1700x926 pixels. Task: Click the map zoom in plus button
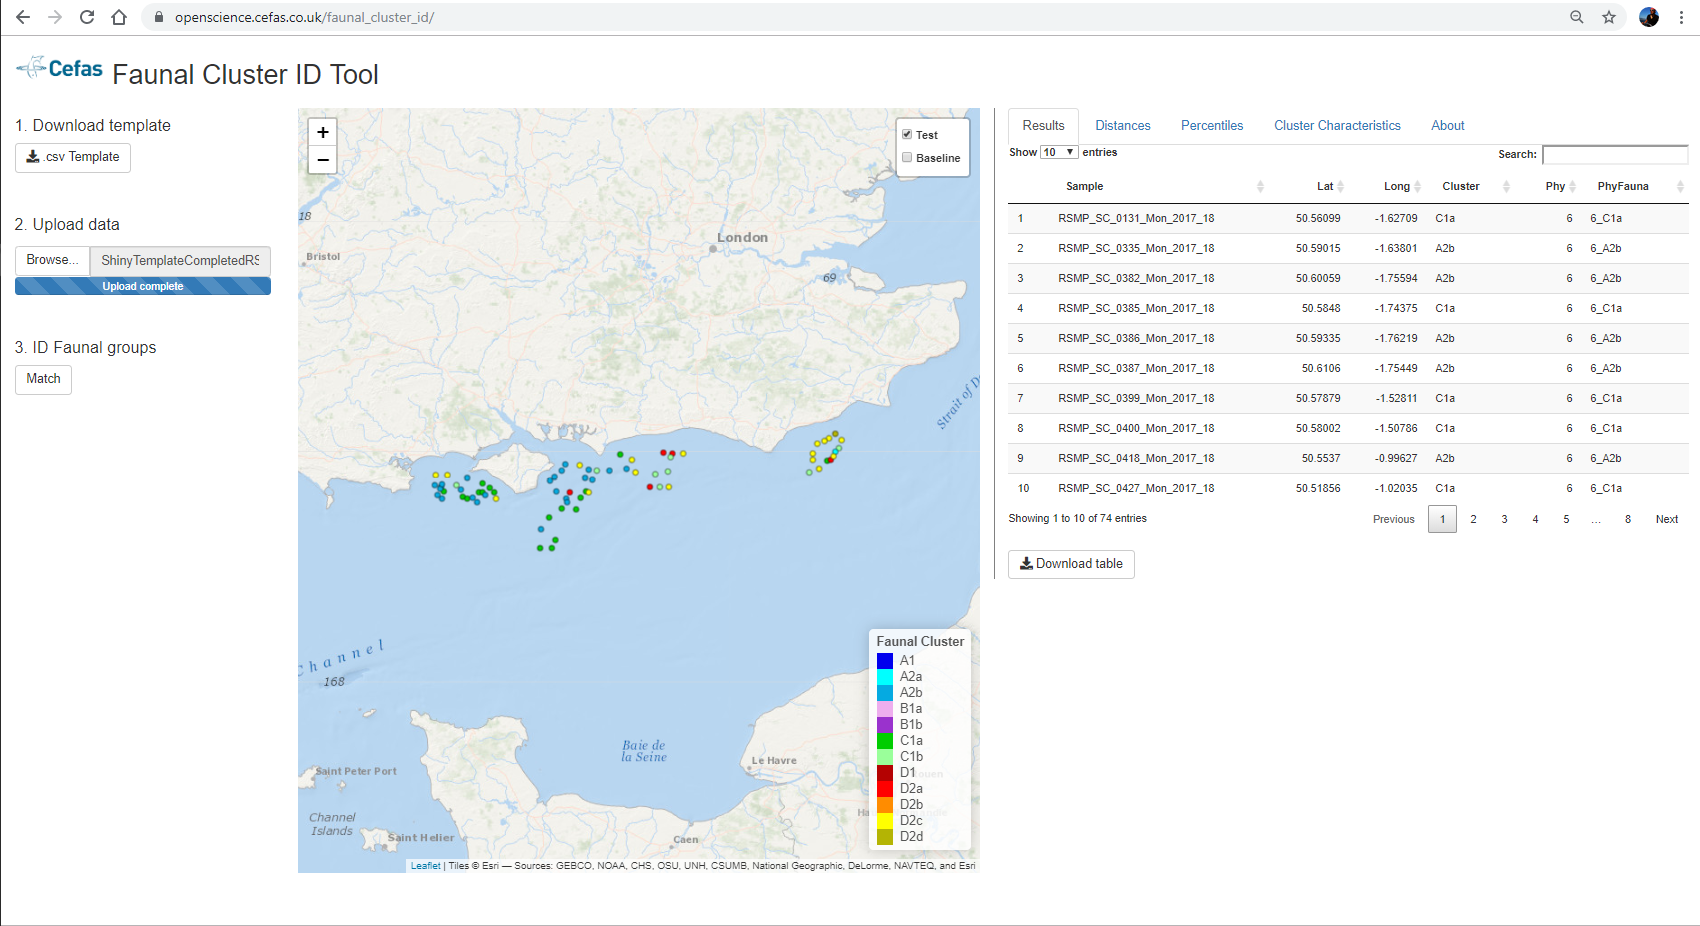(x=322, y=132)
